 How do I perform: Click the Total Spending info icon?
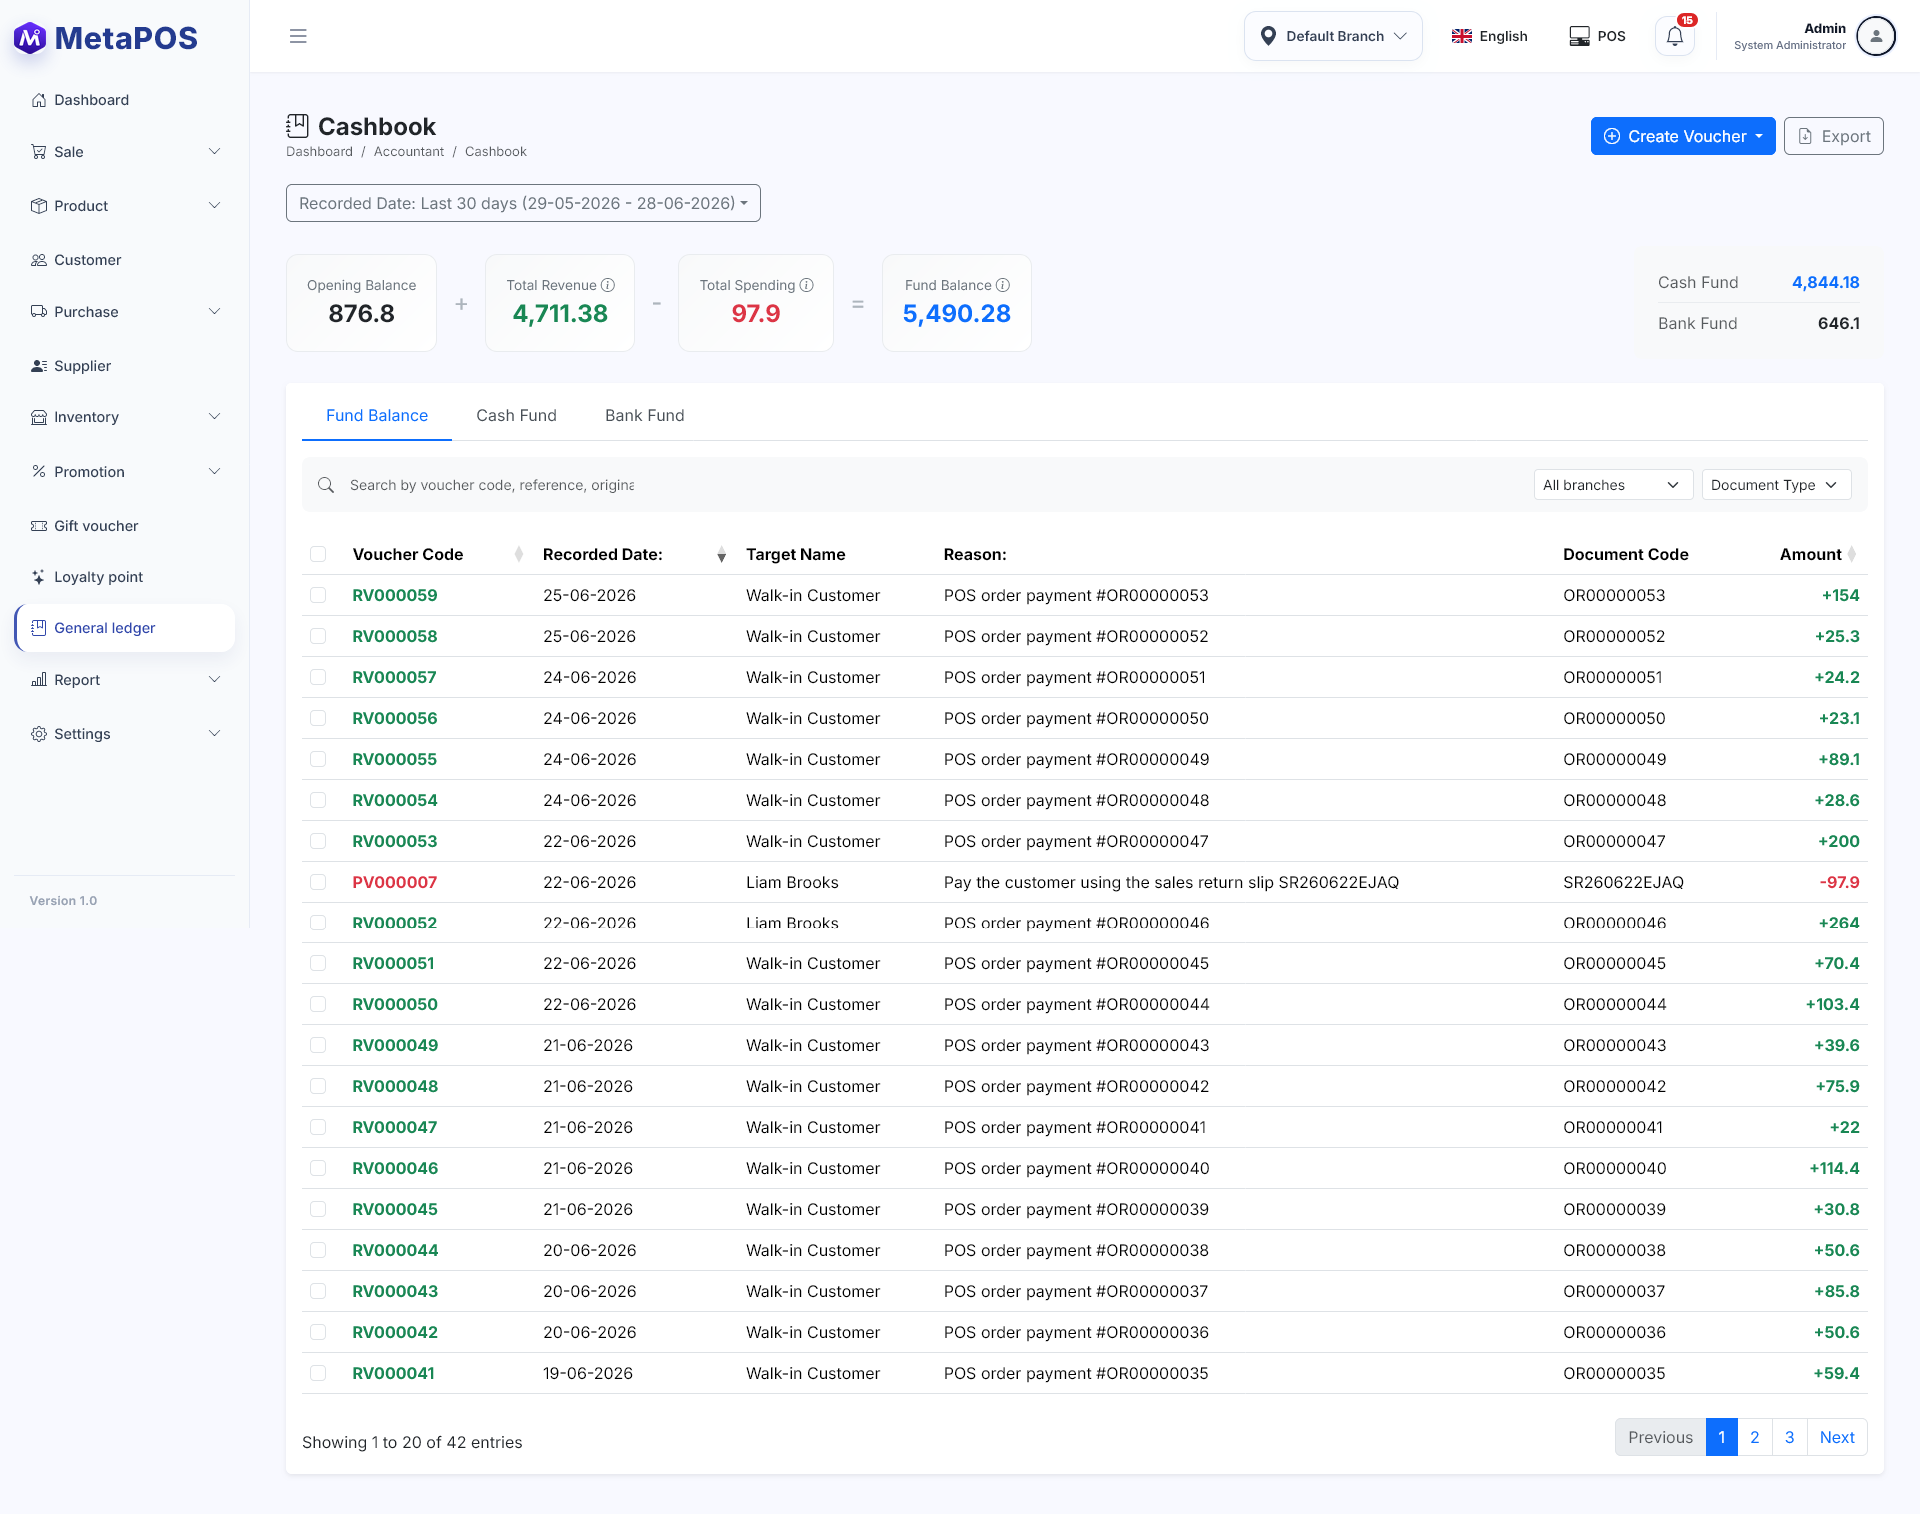[x=807, y=285]
